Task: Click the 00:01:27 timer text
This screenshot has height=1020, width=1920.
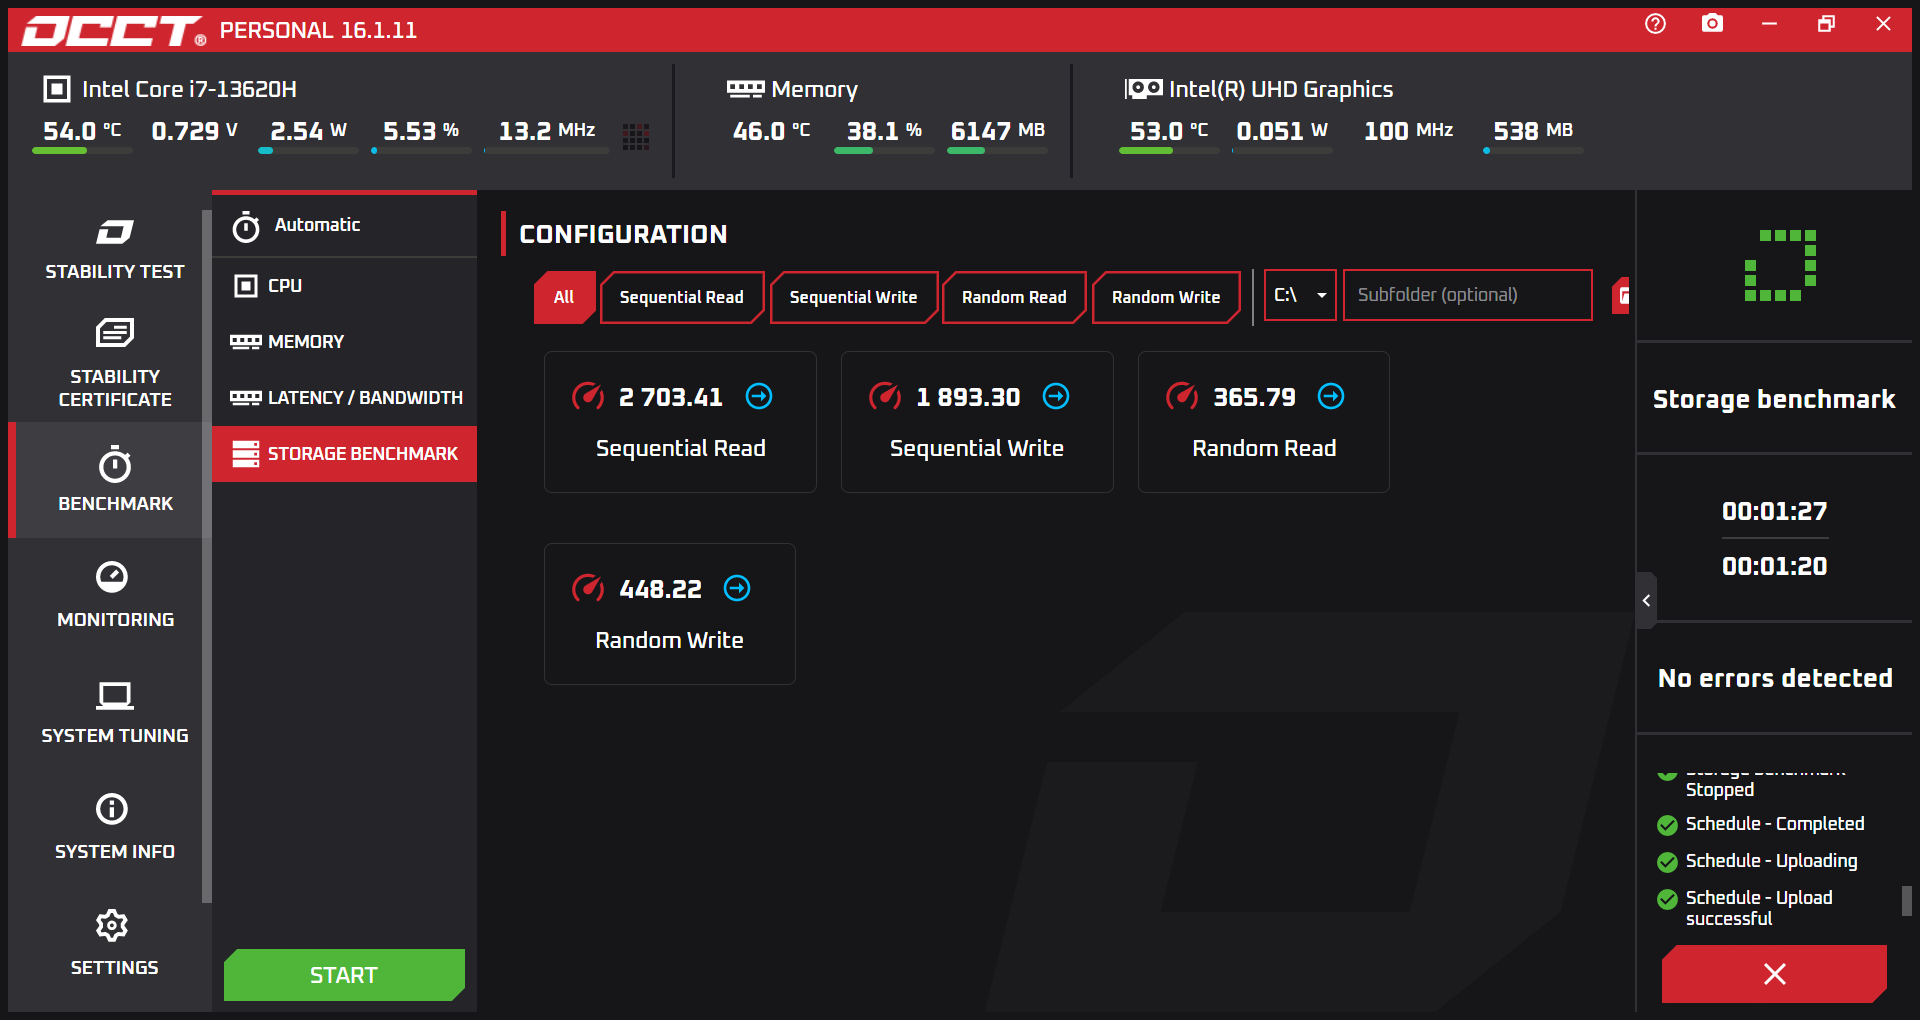Action: pos(1774,512)
